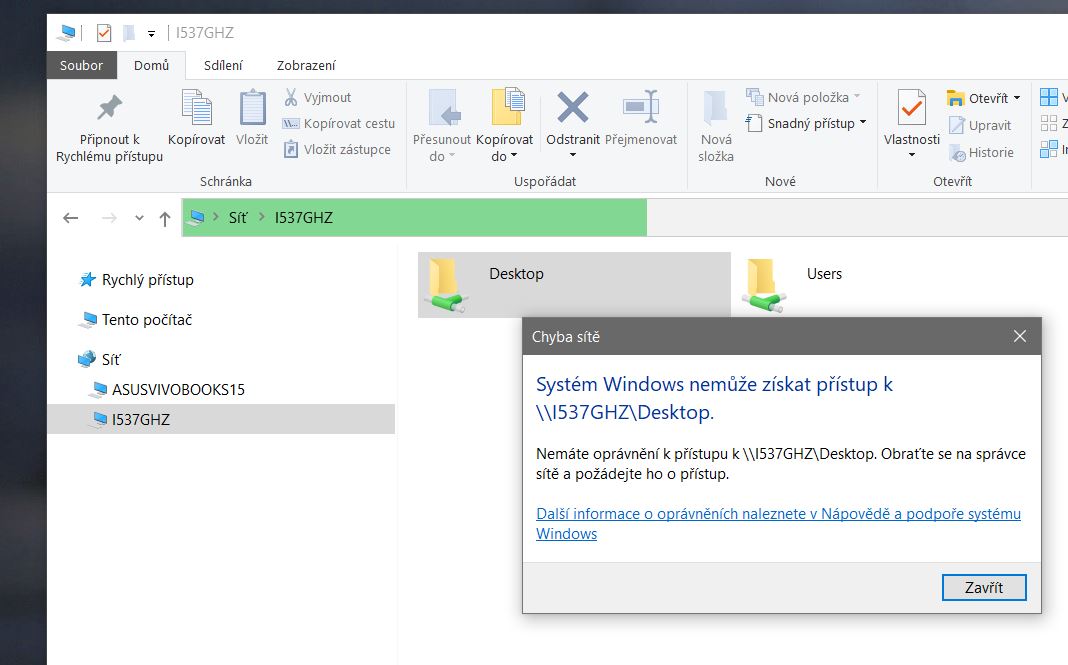The image size is (1068, 665).
Task: Click Historie history button
Action: (981, 153)
